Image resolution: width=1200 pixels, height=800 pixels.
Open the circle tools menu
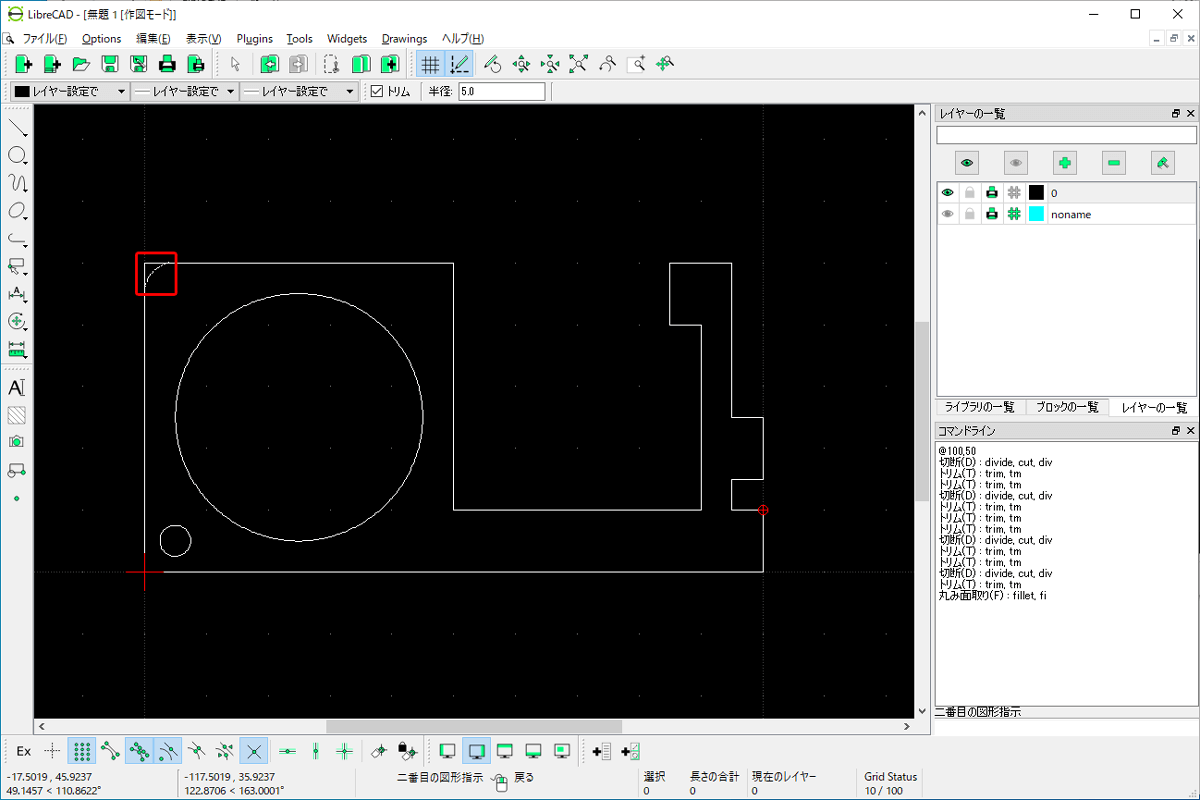(x=17, y=156)
